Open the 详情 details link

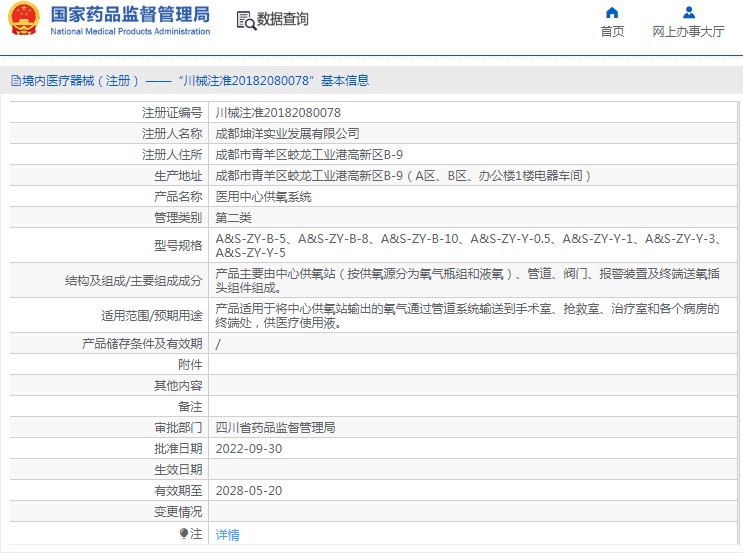(227, 535)
